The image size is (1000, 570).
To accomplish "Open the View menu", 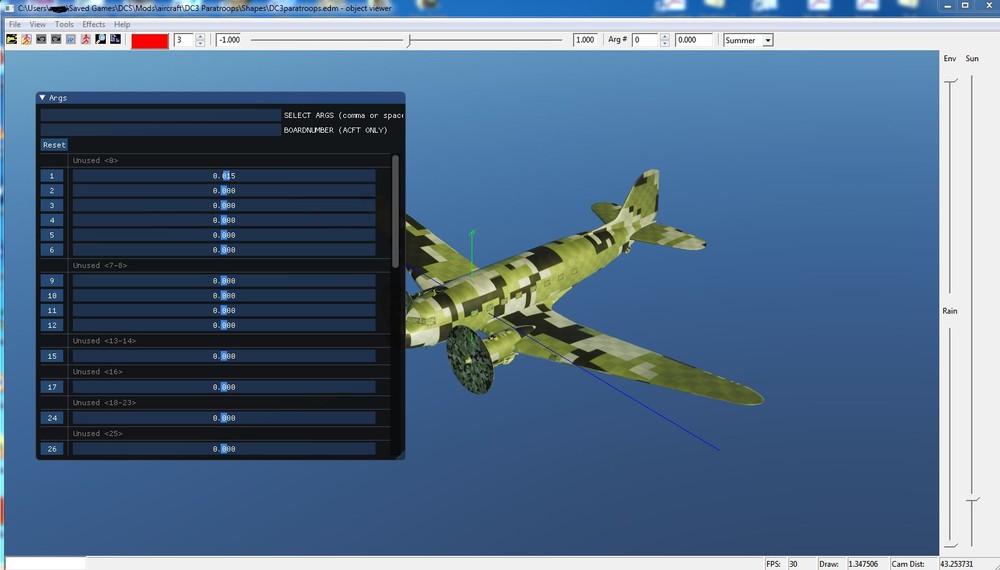I will coord(38,24).
